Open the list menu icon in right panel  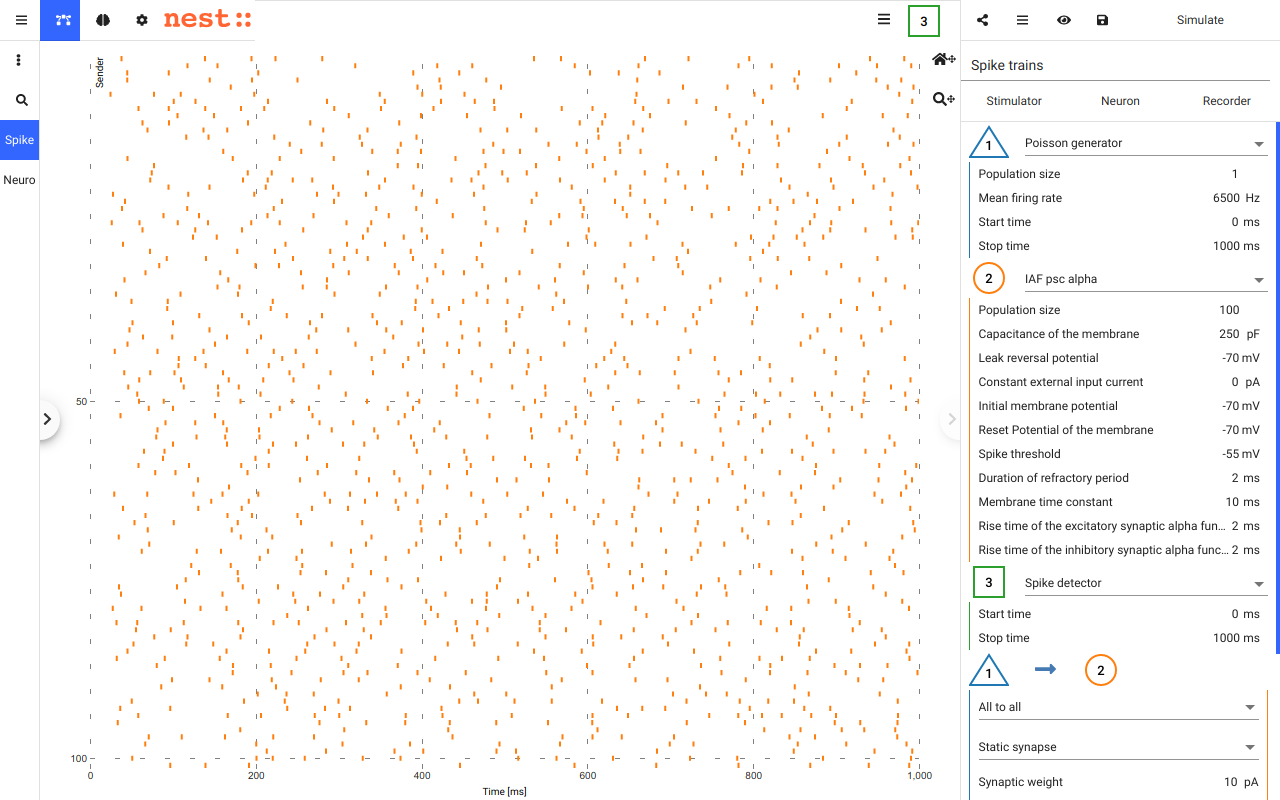[1022, 20]
